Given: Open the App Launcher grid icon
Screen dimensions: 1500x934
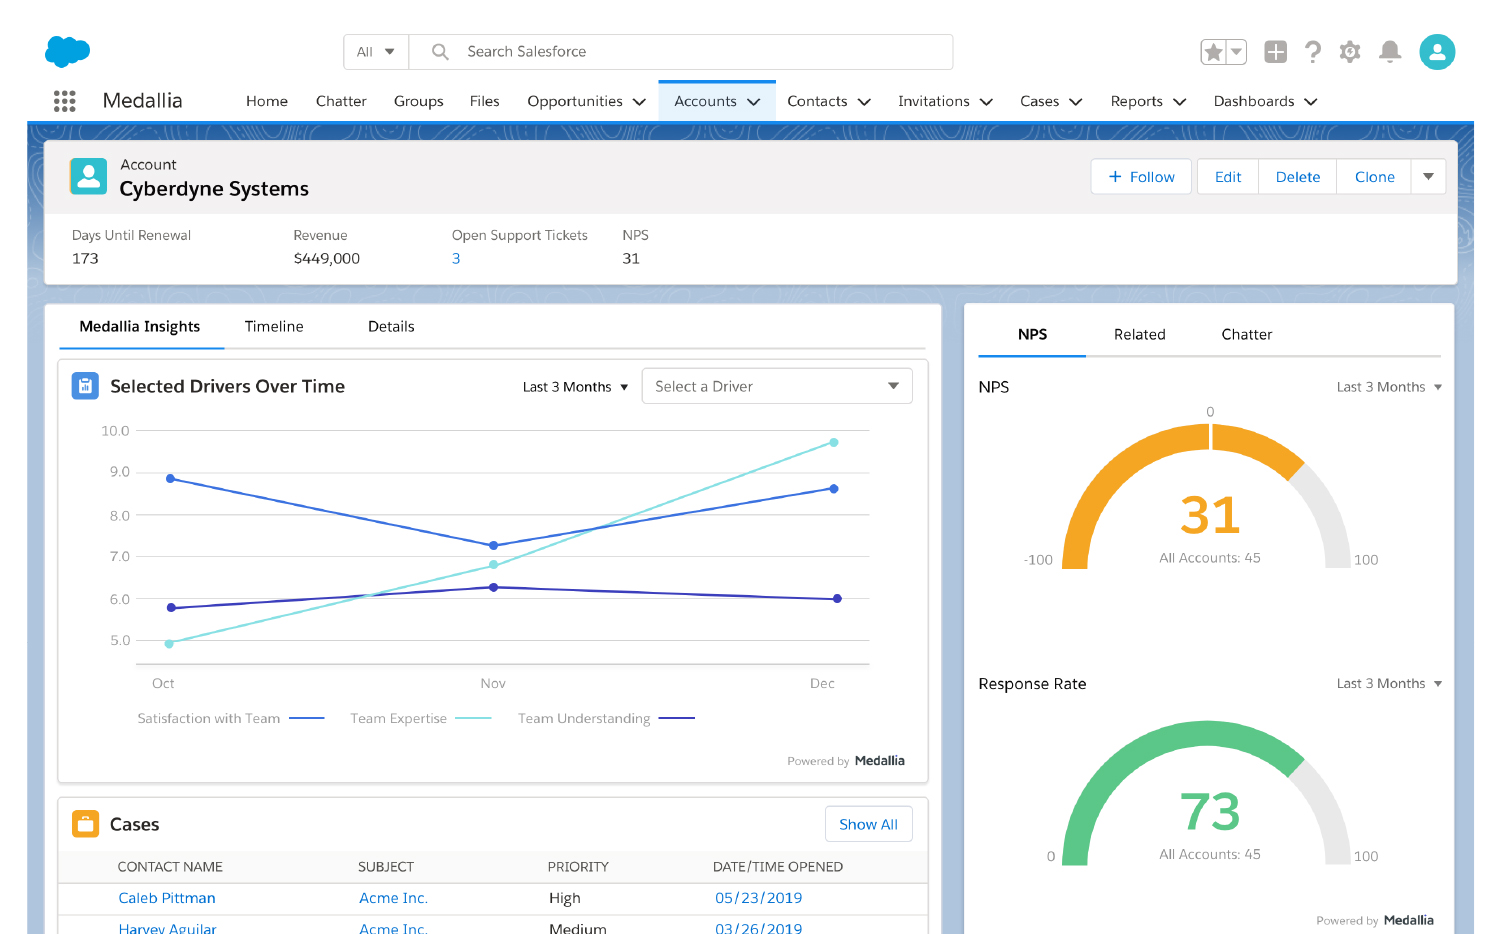Looking at the screenshot, I should click(x=64, y=100).
